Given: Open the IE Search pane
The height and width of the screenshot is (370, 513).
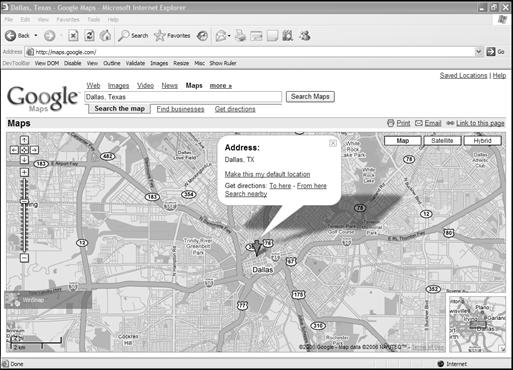Looking at the screenshot, I should [133, 35].
